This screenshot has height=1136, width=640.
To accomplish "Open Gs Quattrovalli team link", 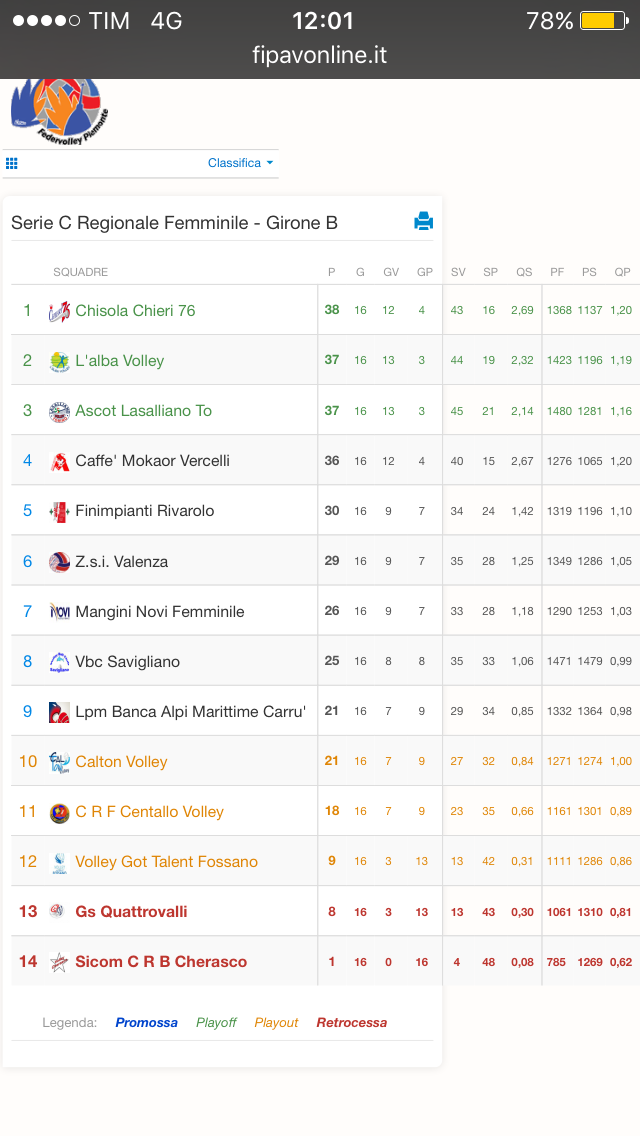I will 131,911.
